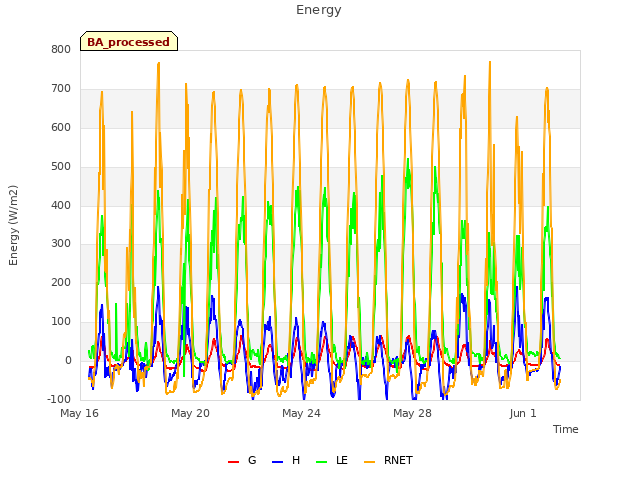Screen dimensions: 640x480
Task: Click the 700 y-axis tick label
Action: pyautogui.click(x=61, y=89)
